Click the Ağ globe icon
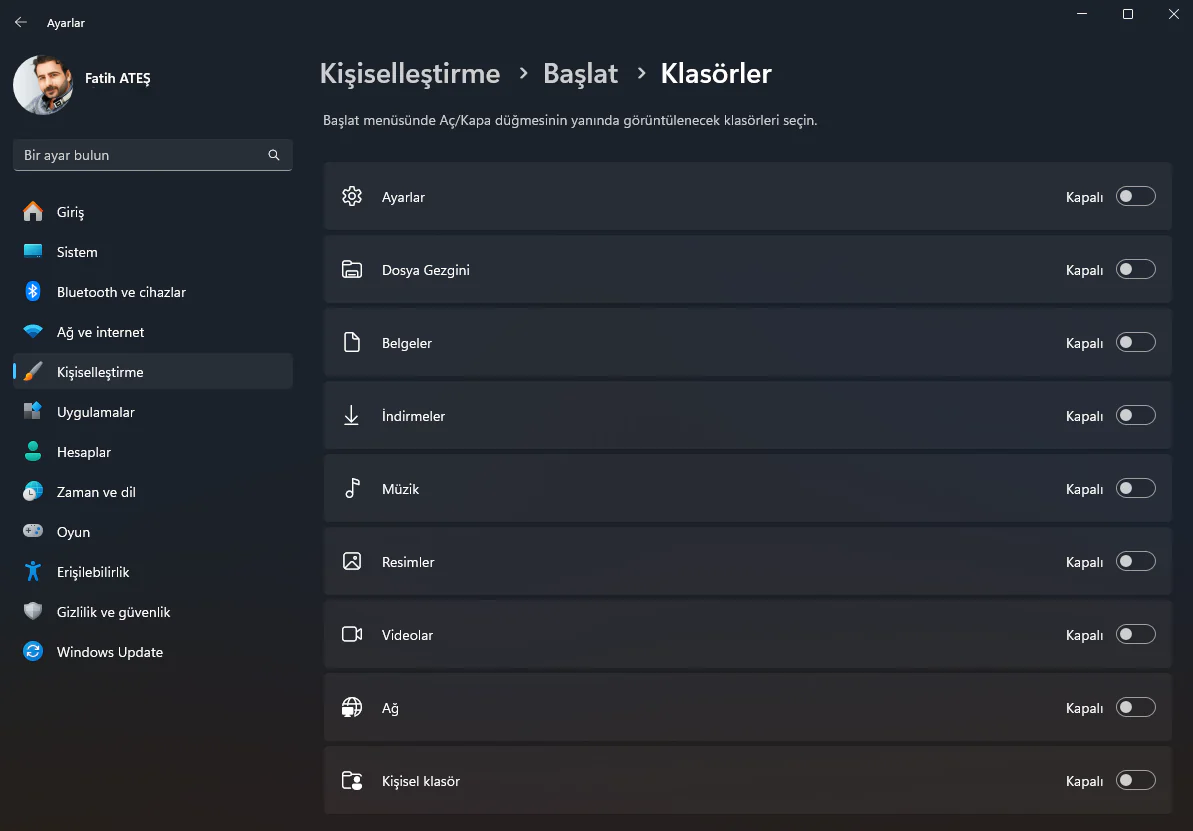 352,707
